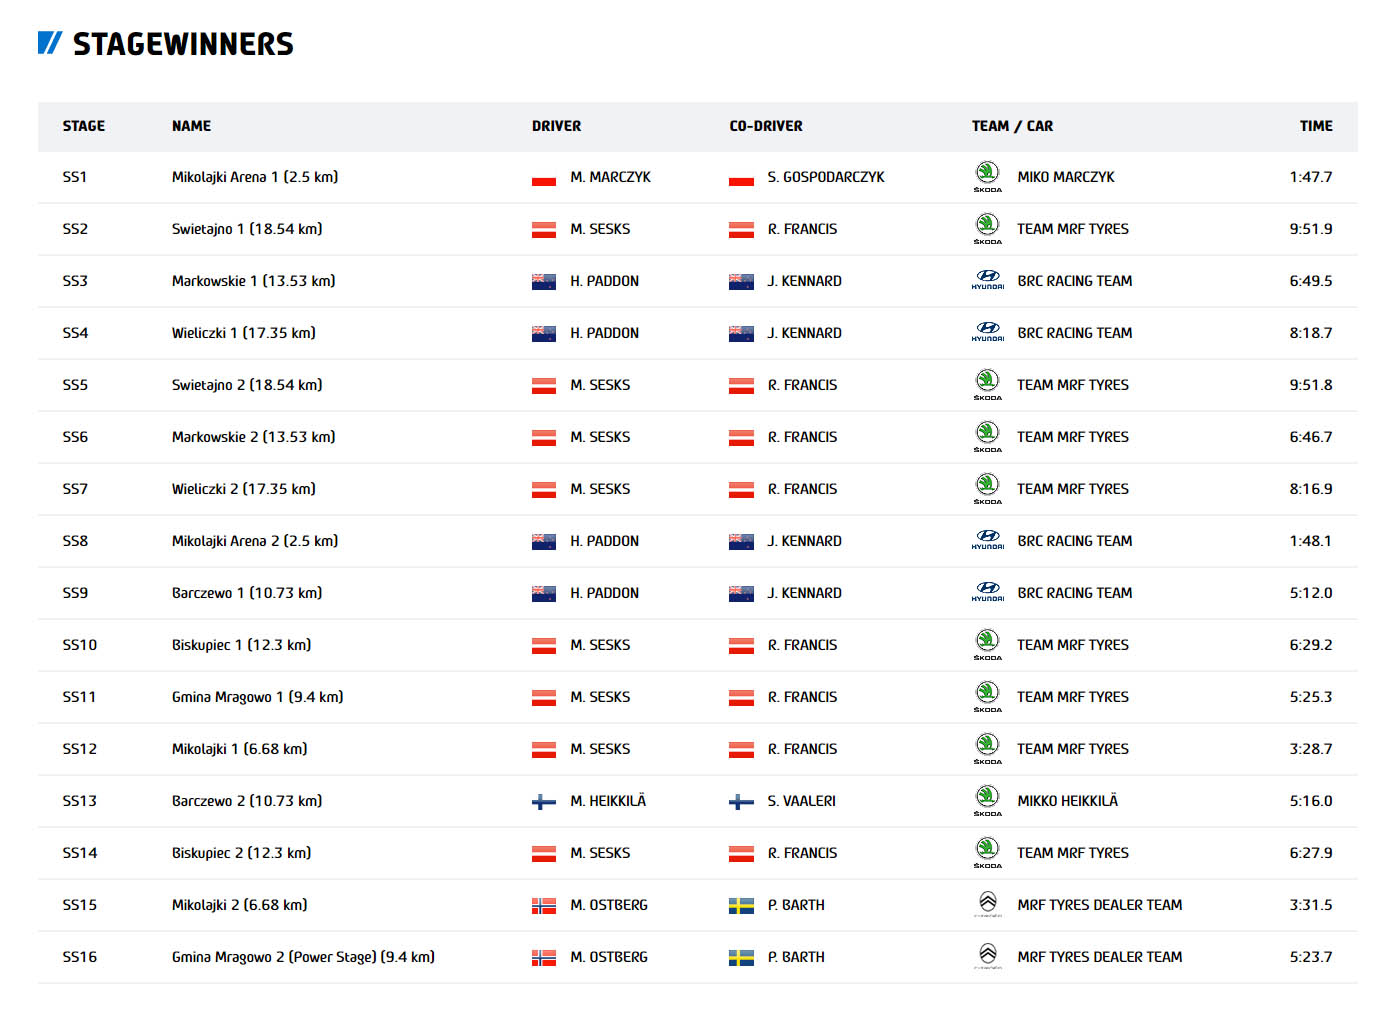Click the Hyundai logo in SS3 row

(987, 280)
